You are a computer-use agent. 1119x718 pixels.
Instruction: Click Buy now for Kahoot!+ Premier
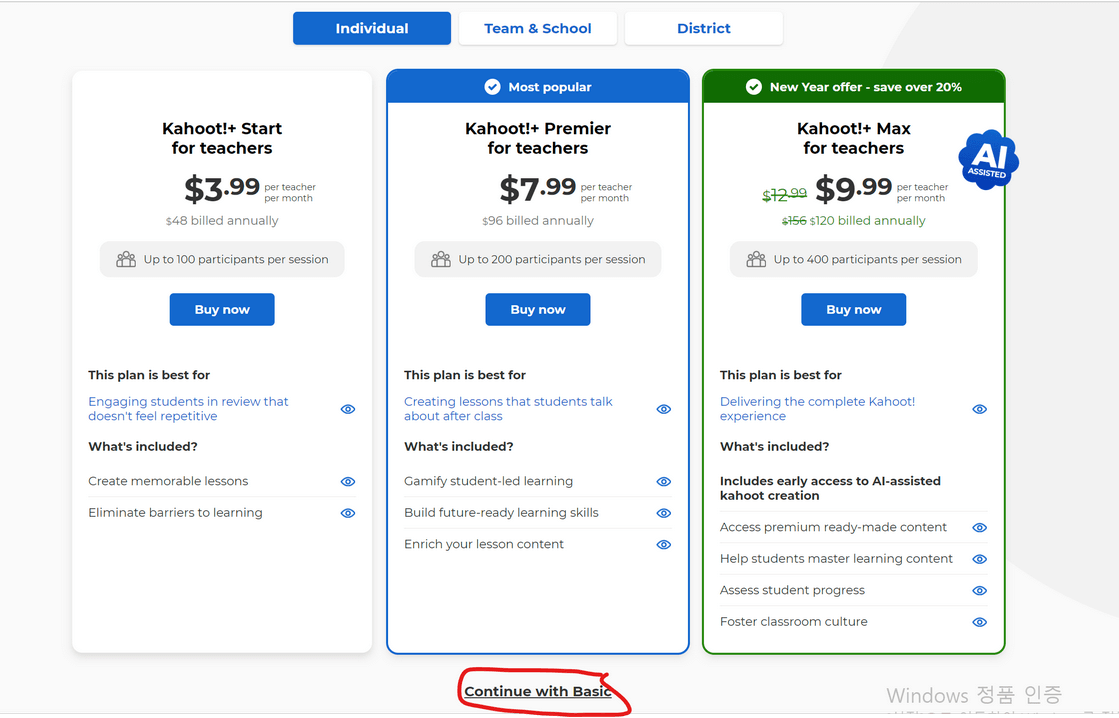tap(538, 310)
